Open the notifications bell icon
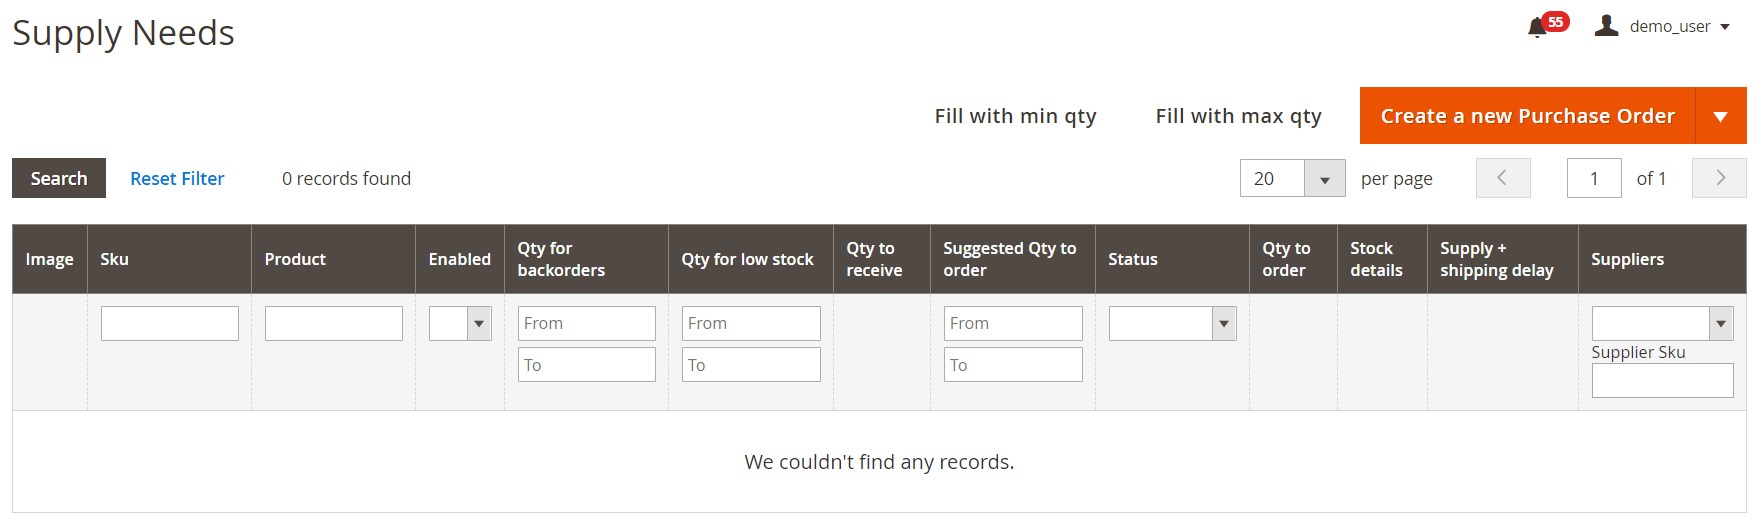Viewport: 1763px width, 529px height. click(1537, 27)
